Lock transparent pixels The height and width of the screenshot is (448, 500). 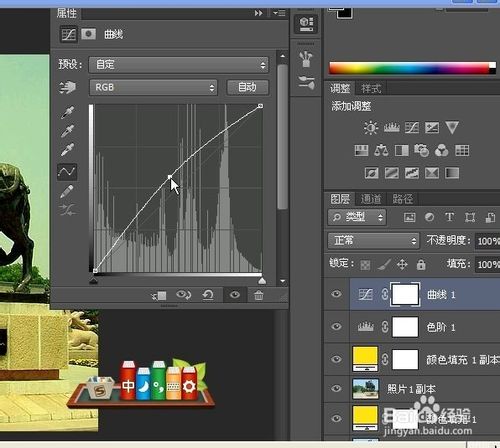(x=365, y=265)
